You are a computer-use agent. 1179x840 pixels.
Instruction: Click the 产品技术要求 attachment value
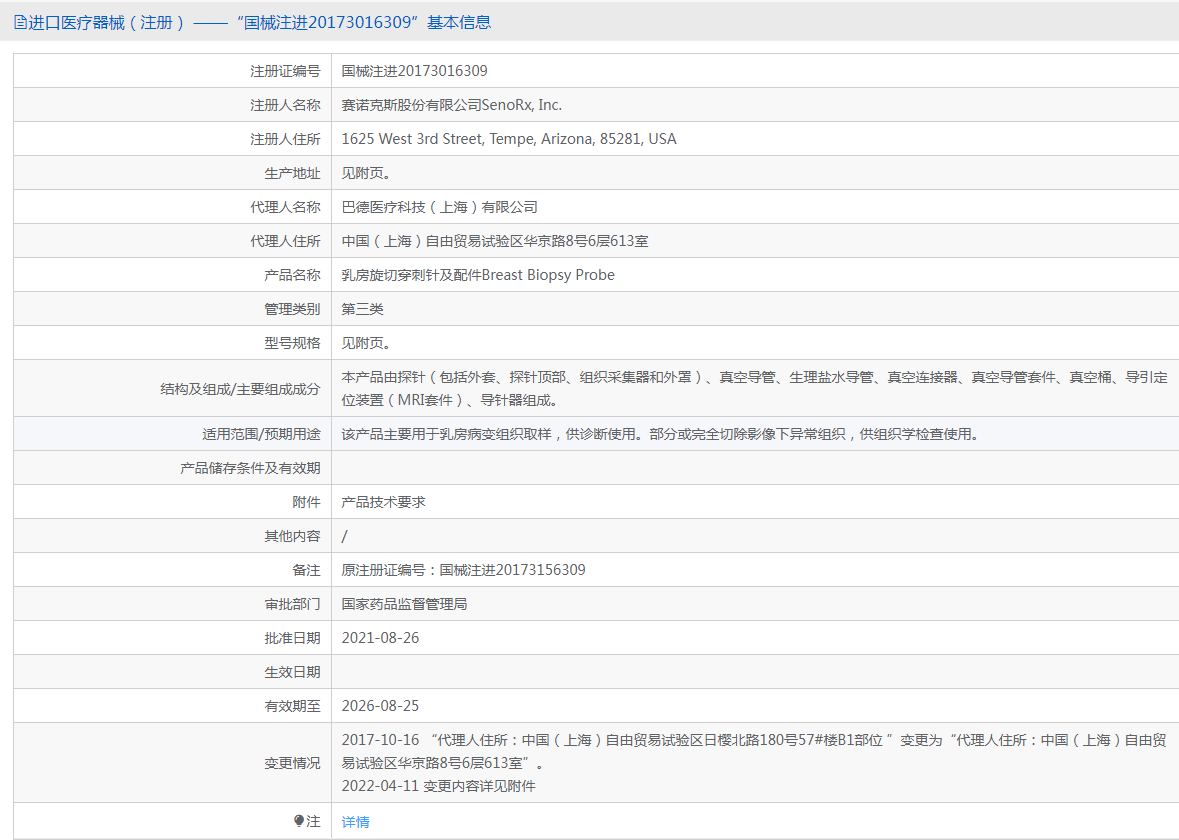click(383, 502)
